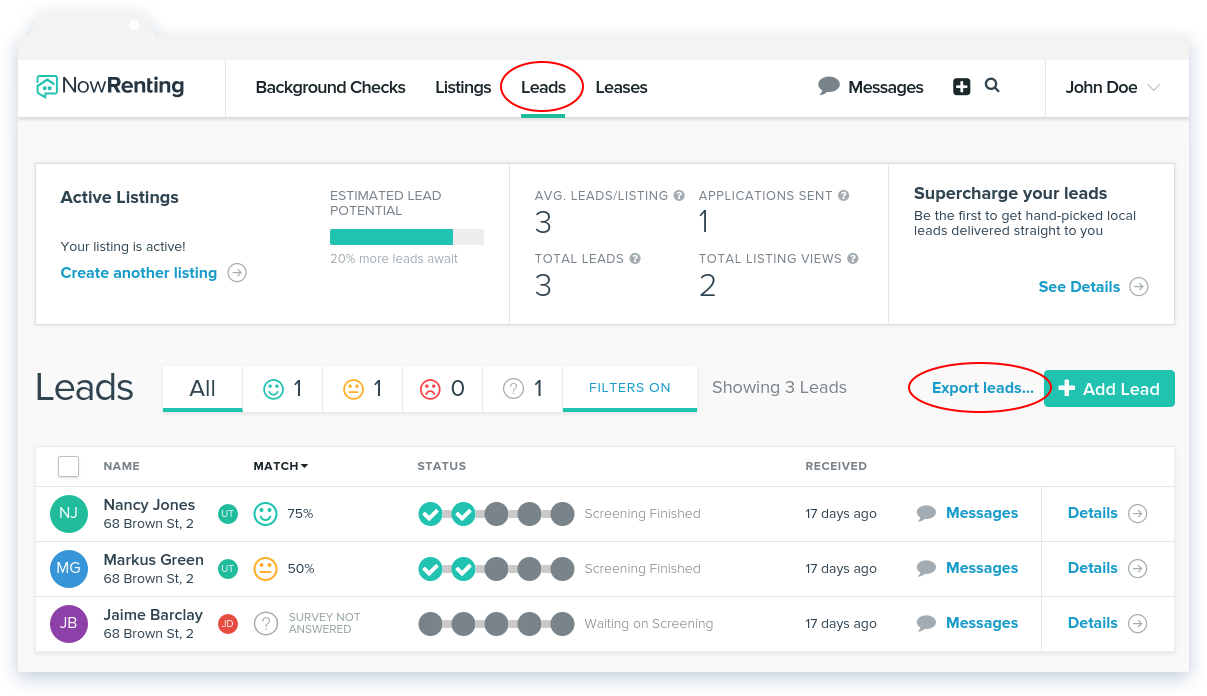This screenshot has height=696, width=1207.
Task: Click Status column header
Action: point(442,466)
